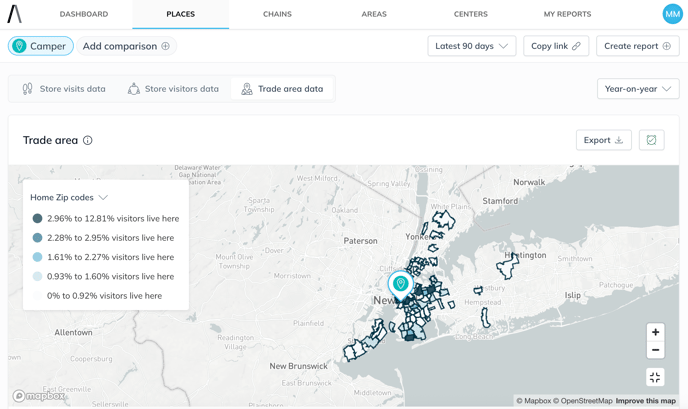Toggle the checkbox icon next to Export

[x=651, y=140]
